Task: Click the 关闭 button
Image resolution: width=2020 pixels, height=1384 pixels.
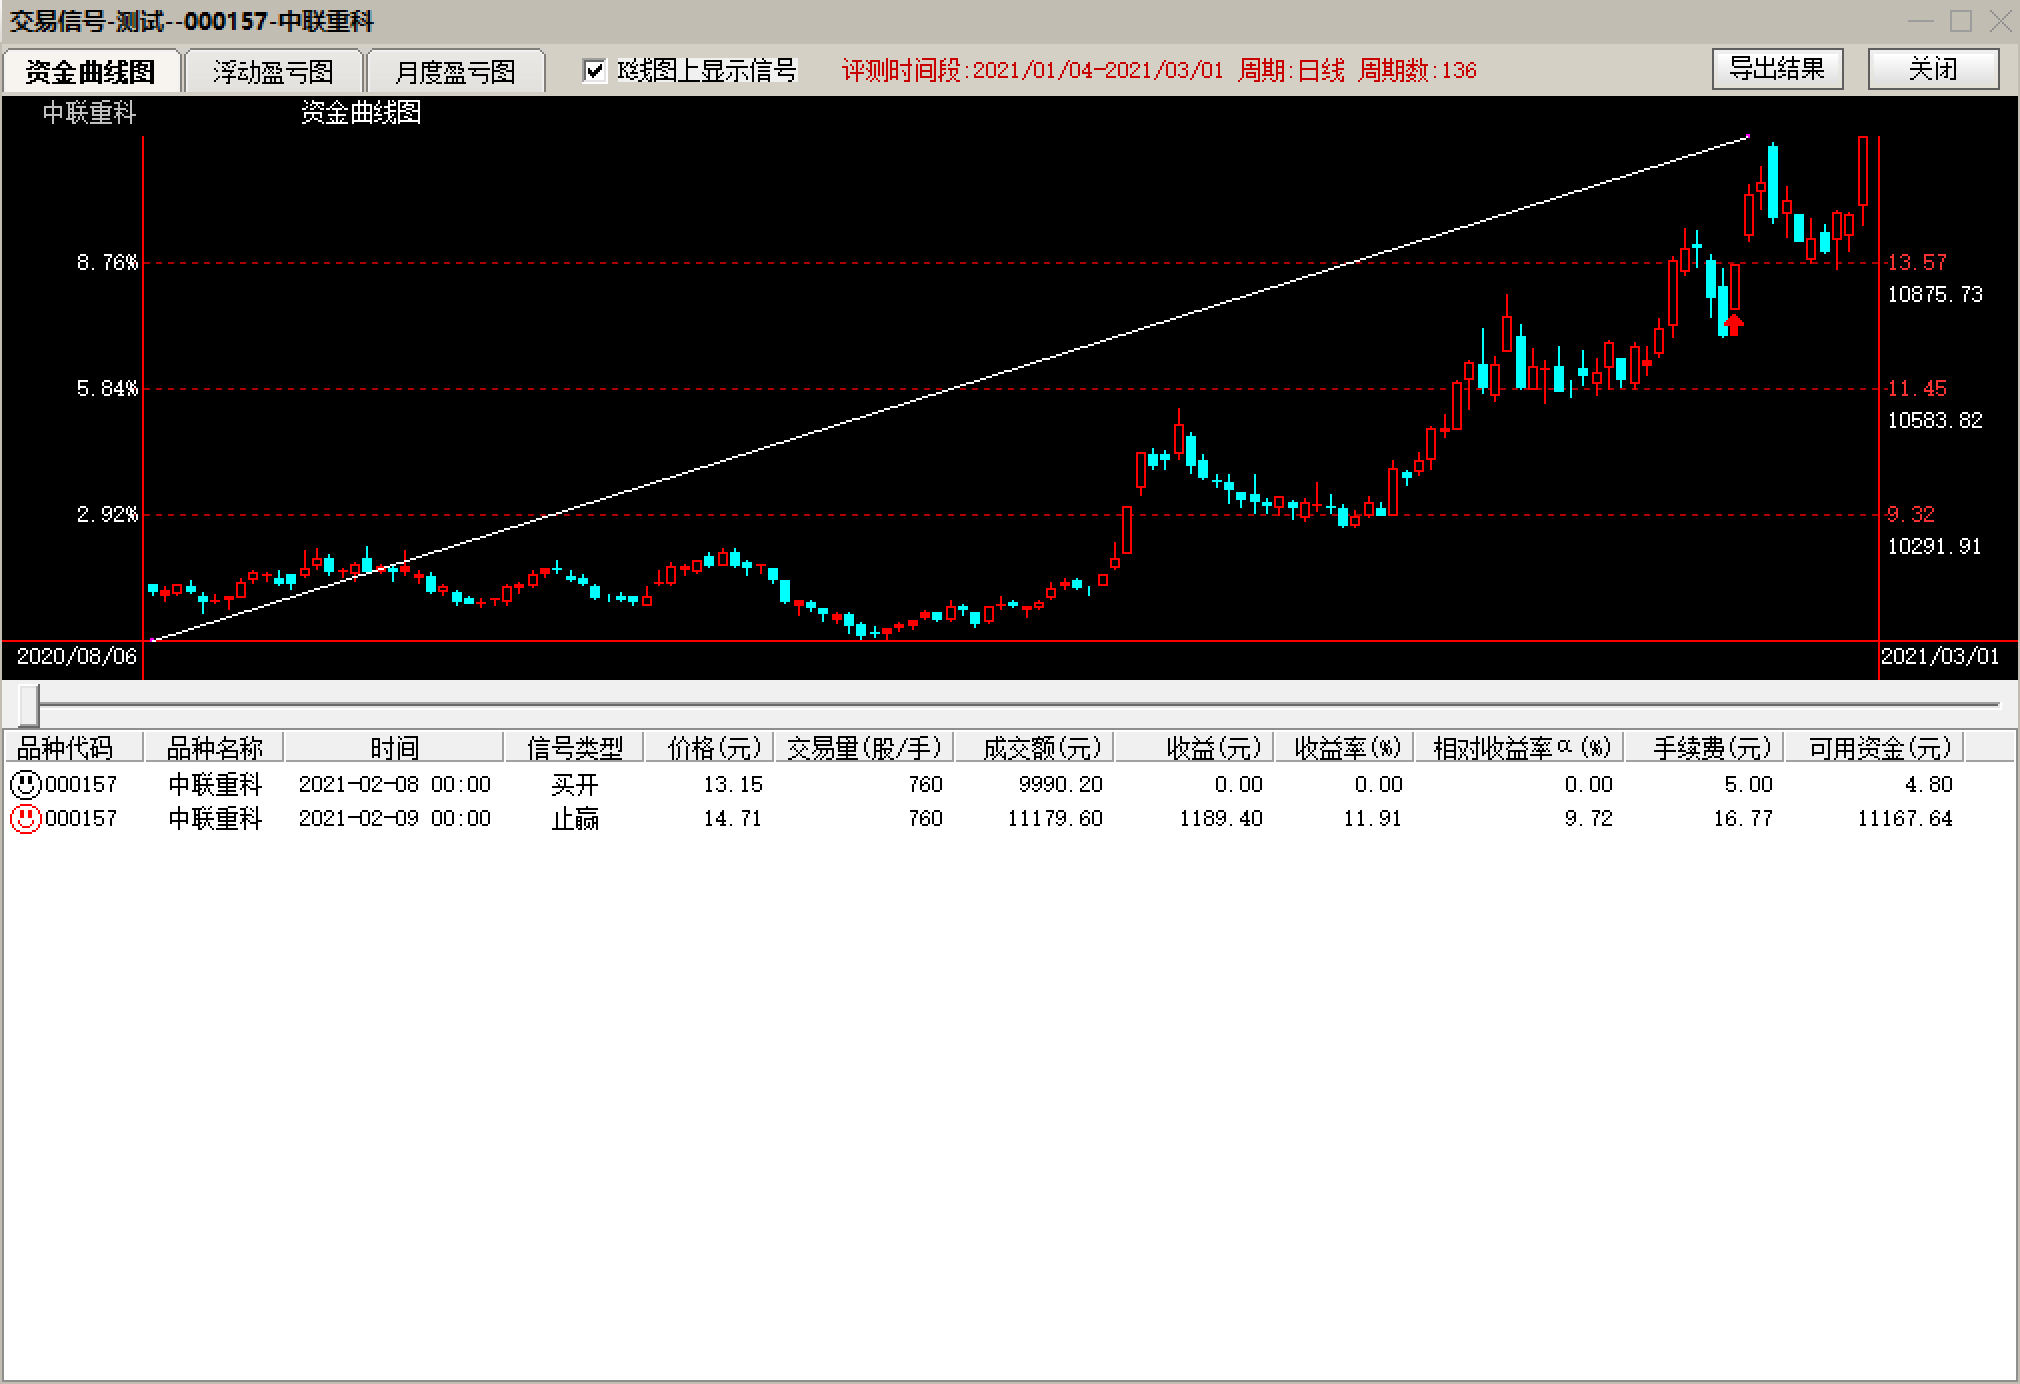Action: pos(1932,69)
